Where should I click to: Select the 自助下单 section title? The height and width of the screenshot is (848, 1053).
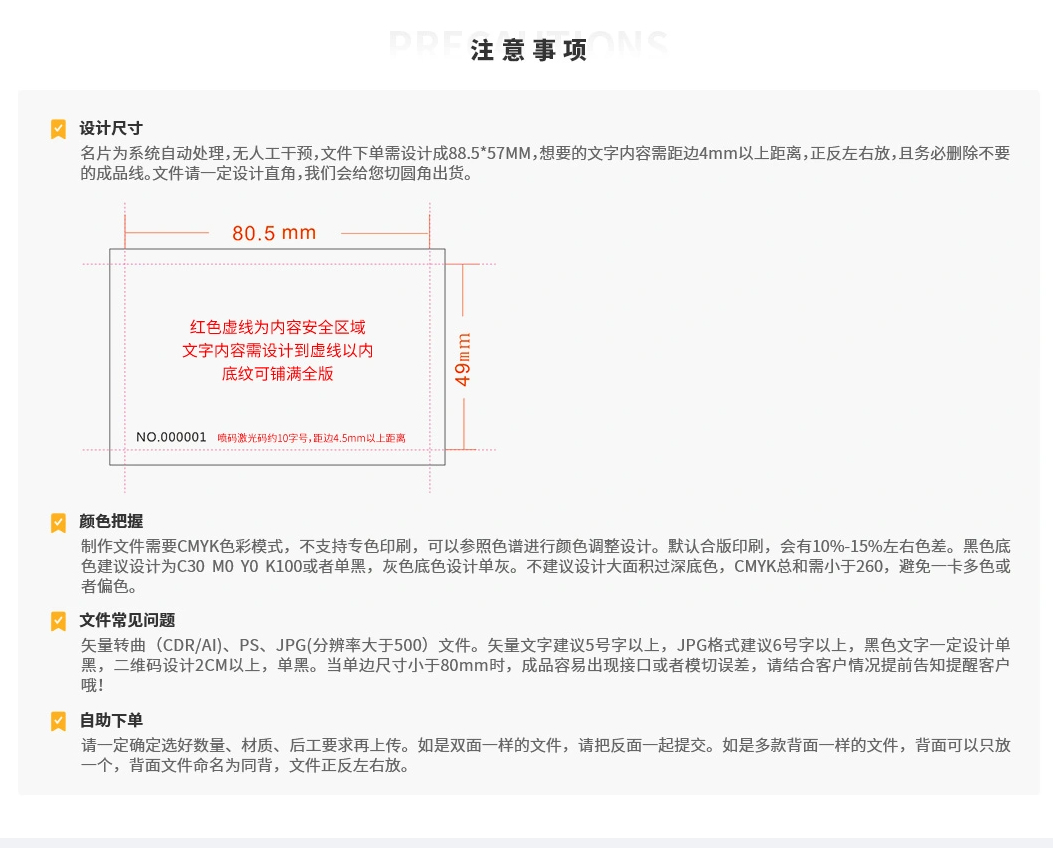point(111,720)
